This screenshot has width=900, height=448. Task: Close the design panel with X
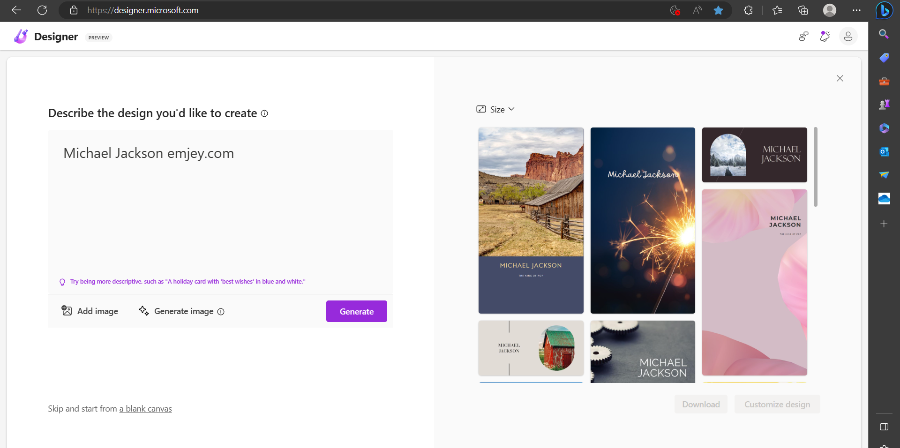pyautogui.click(x=840, y=78)
